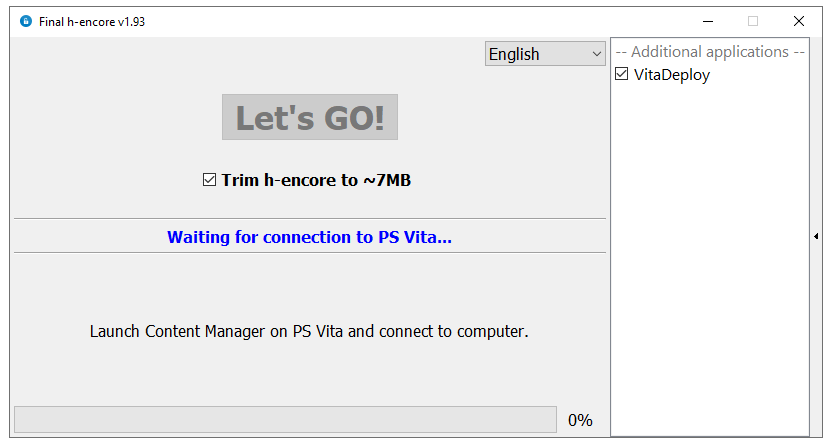Minimize the Final h-encore window
The width and height of the screenshot is (839, 447).
708,21
